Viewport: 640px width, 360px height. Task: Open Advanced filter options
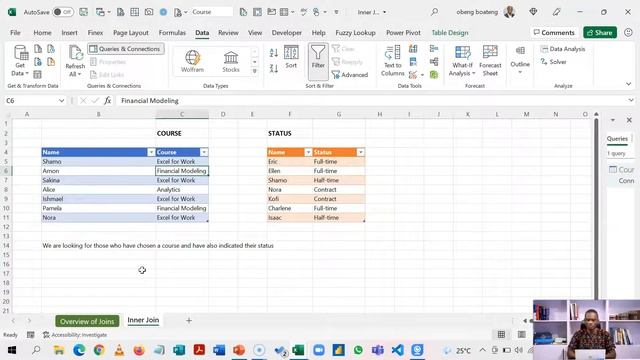click(350, 75)
